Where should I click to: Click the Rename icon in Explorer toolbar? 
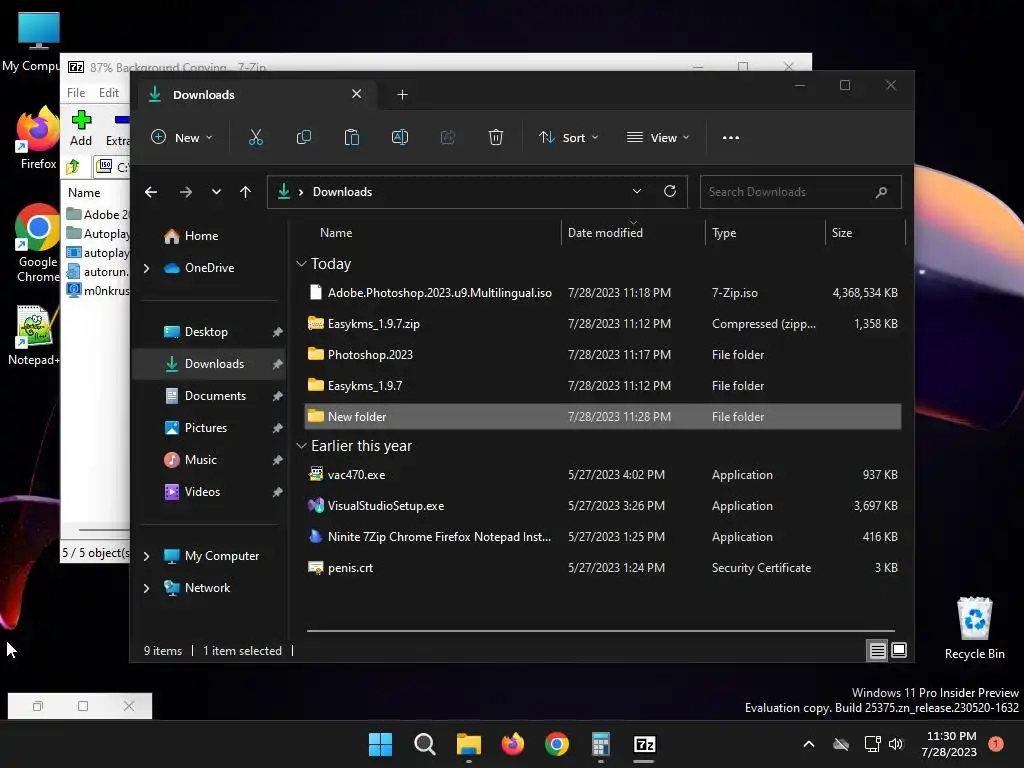coord(400,138)
